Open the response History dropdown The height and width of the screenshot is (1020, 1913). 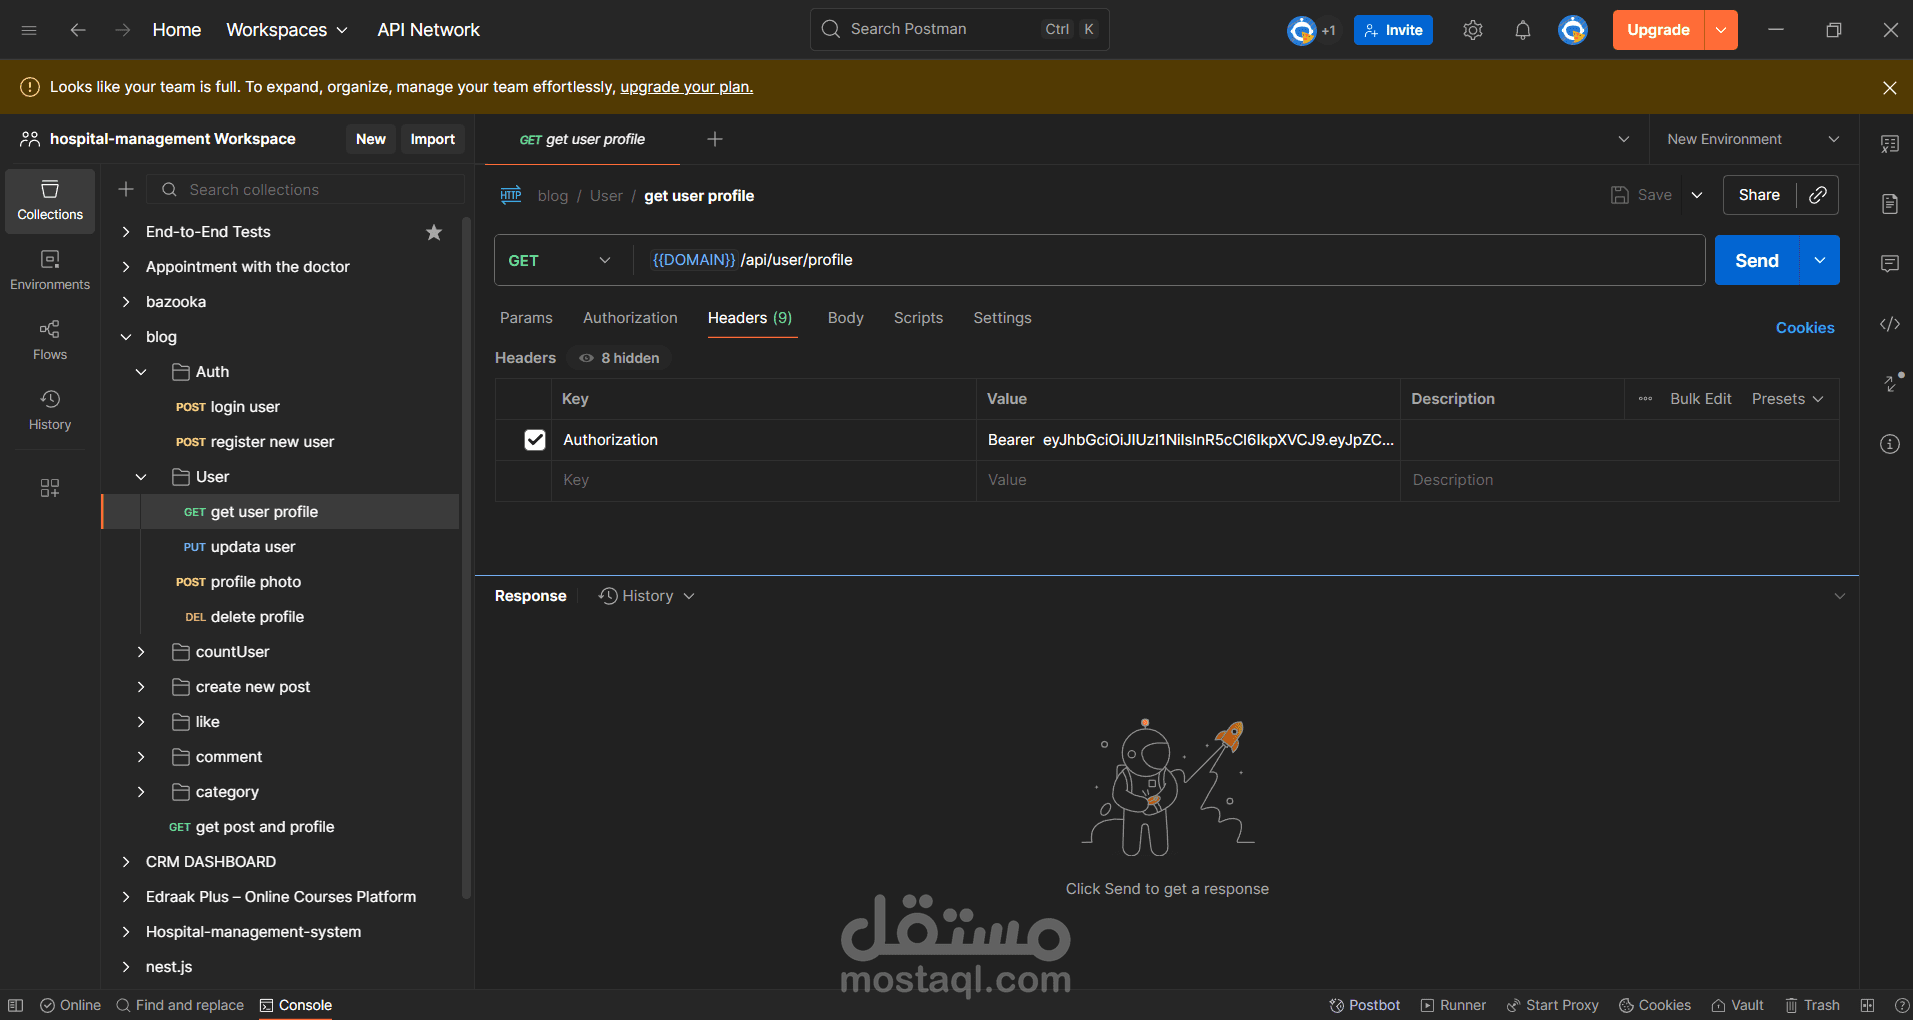point(647,596)
